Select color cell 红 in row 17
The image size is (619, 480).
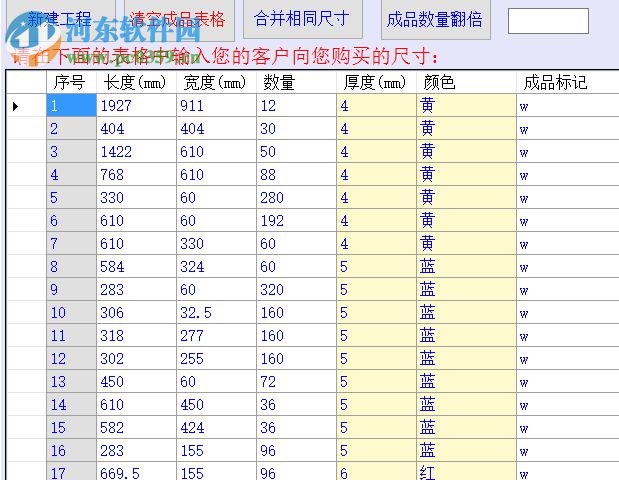pos(466,472)
